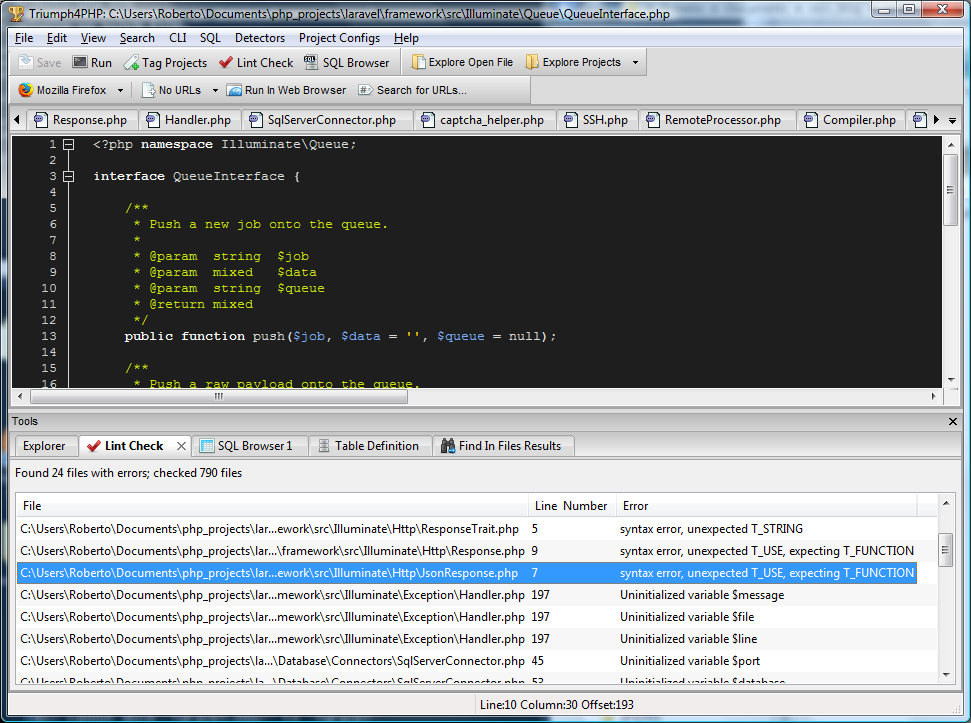Click the SSH.php tab file icon
This screenshot has width=971, height=723.
570,120
